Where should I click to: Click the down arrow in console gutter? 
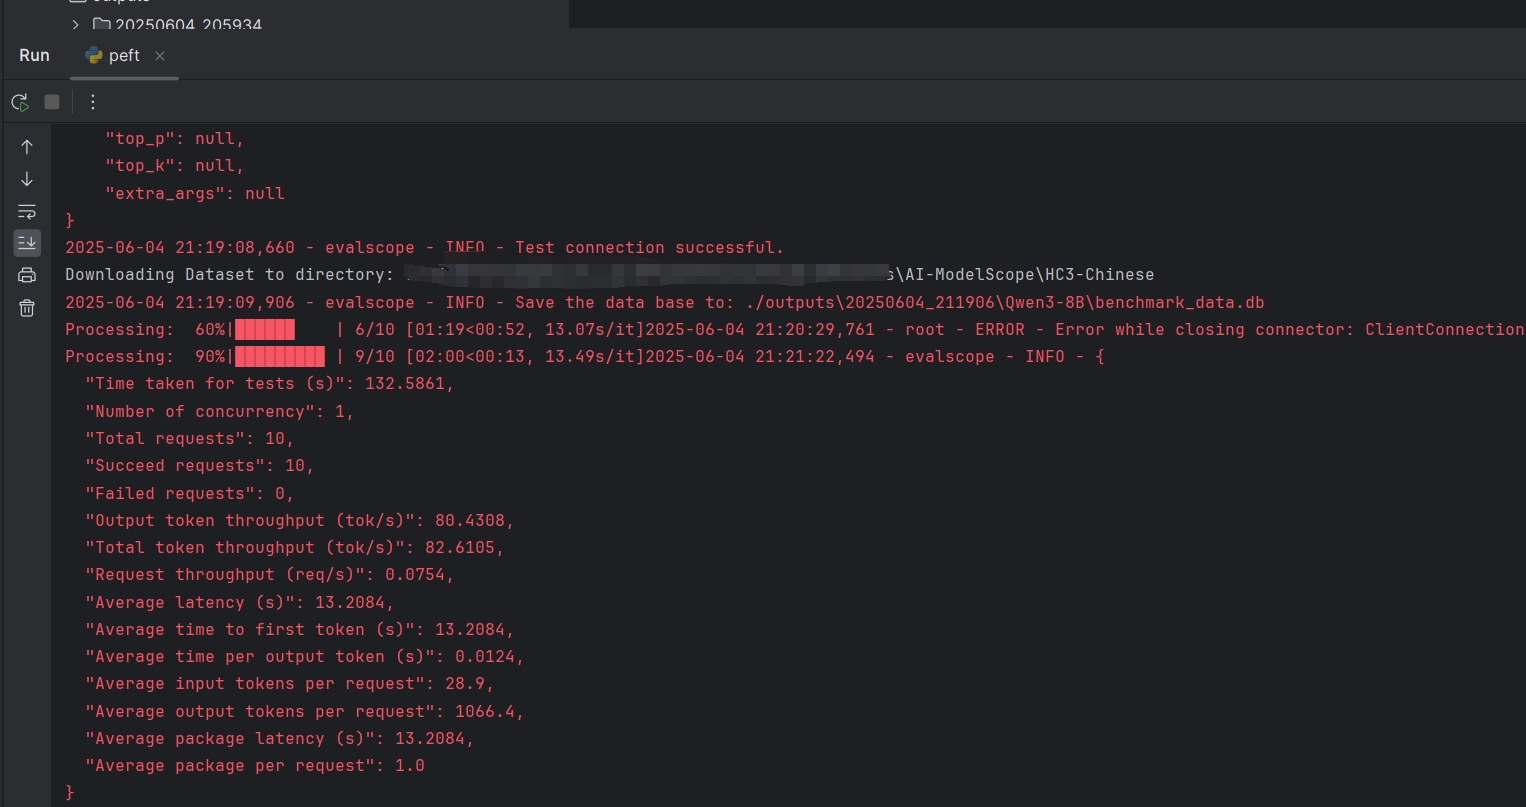click(27, 179)
